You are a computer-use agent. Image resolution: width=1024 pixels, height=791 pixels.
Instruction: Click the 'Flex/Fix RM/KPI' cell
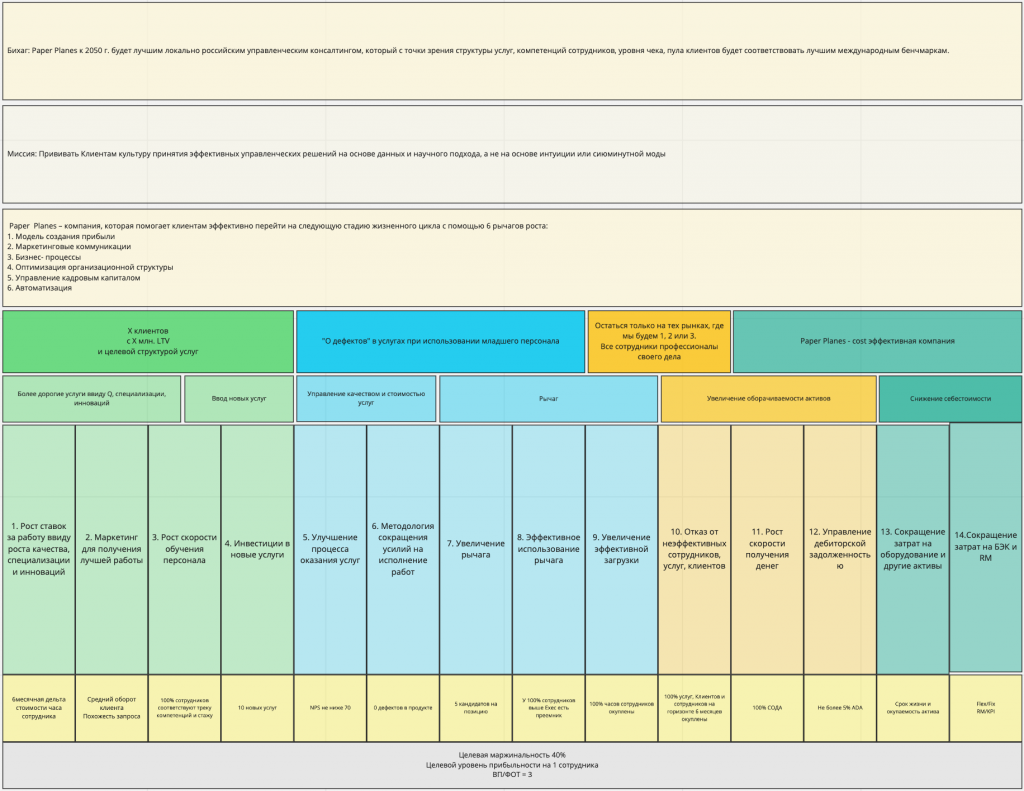coord(985,708)
